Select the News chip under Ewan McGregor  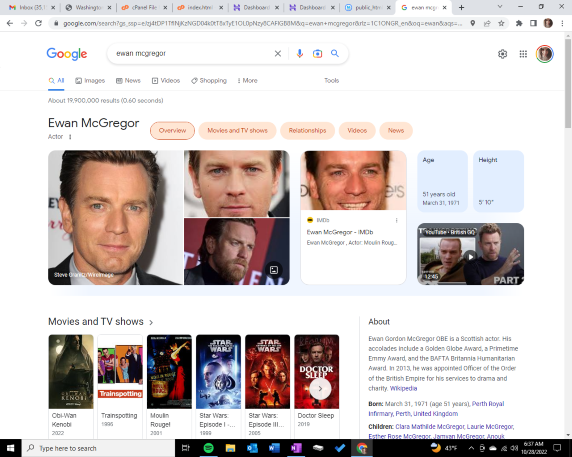[396, 131]
